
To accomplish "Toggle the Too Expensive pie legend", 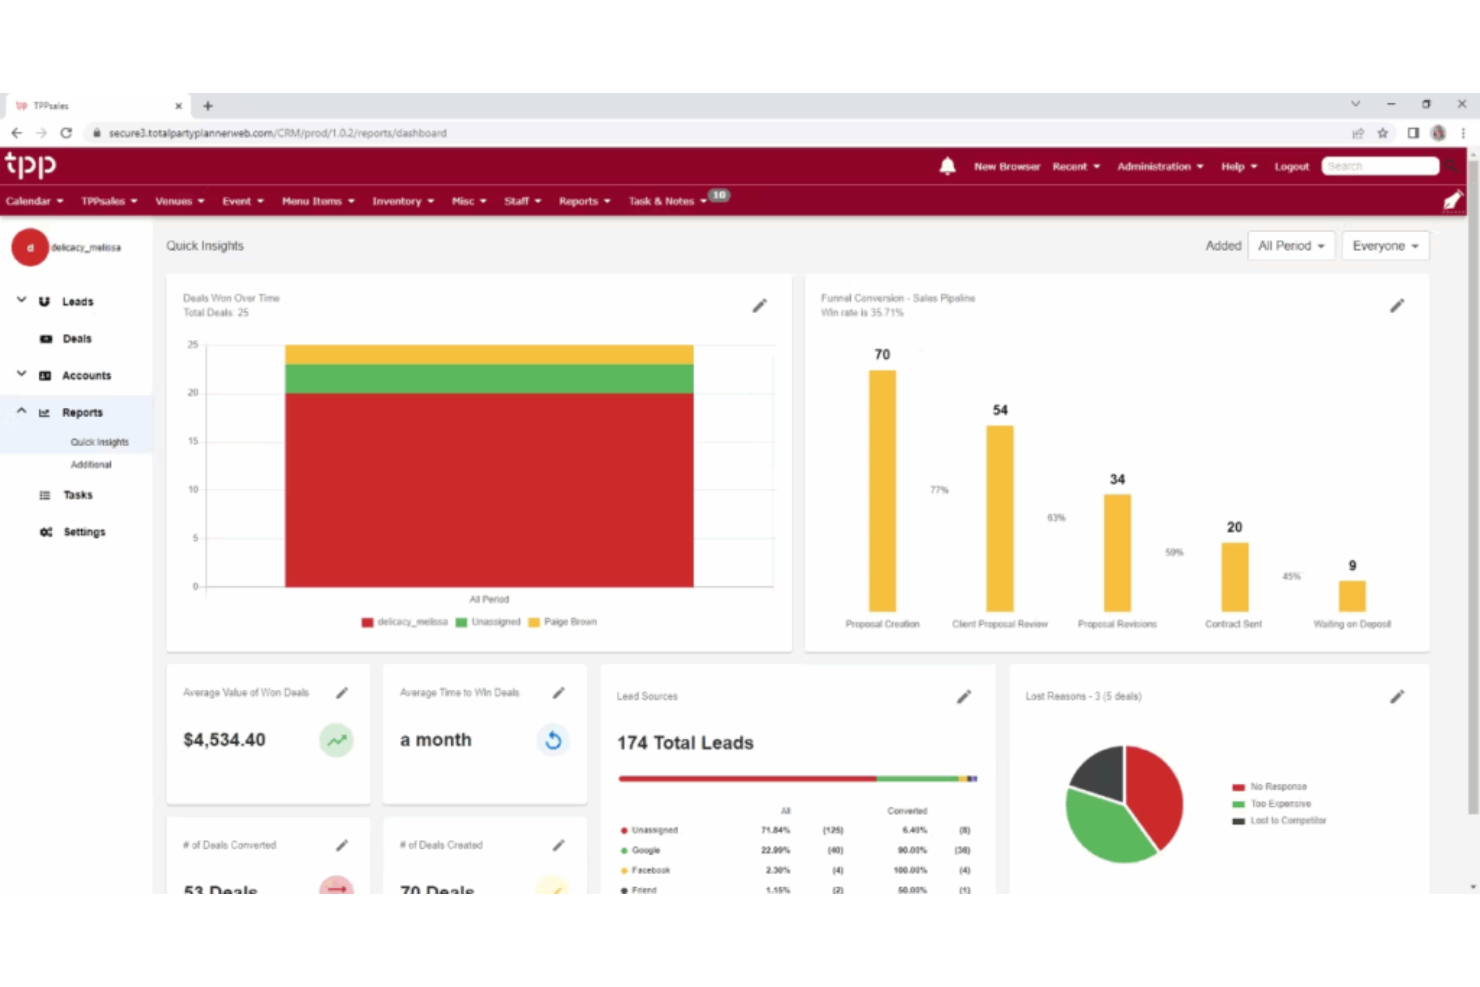I will 1272,804.
